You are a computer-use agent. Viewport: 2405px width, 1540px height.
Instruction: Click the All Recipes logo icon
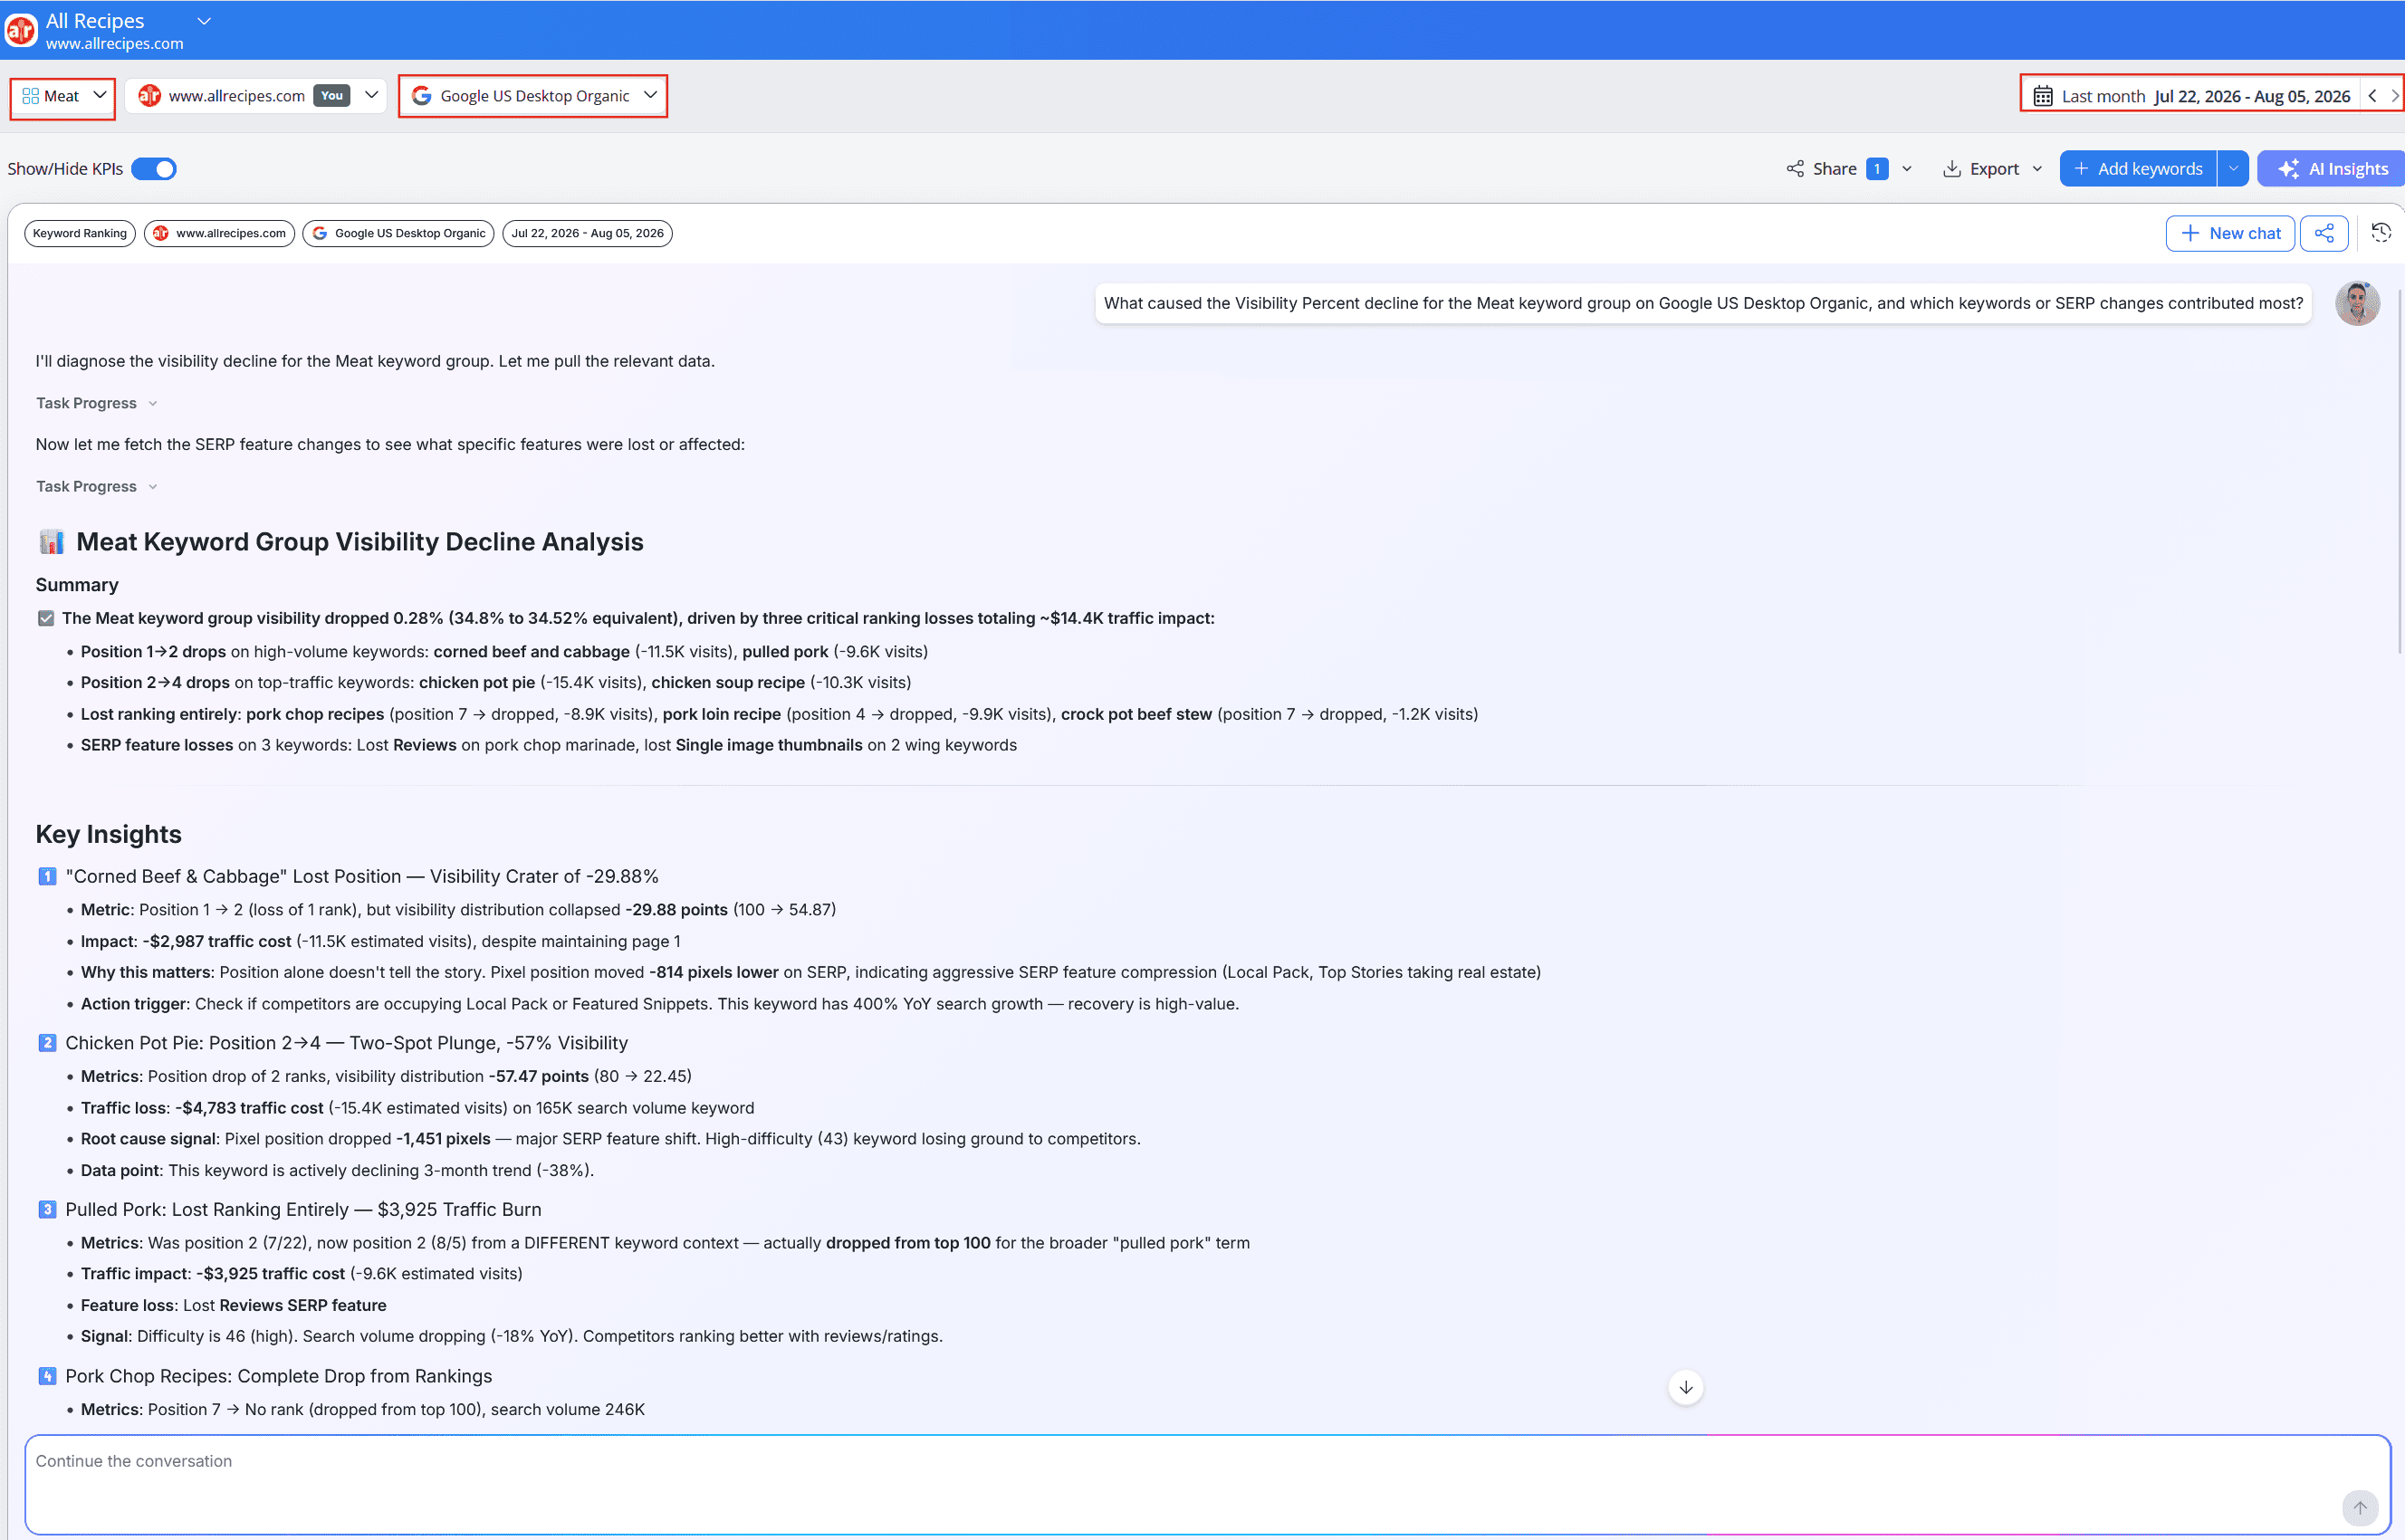pos(21,30)
